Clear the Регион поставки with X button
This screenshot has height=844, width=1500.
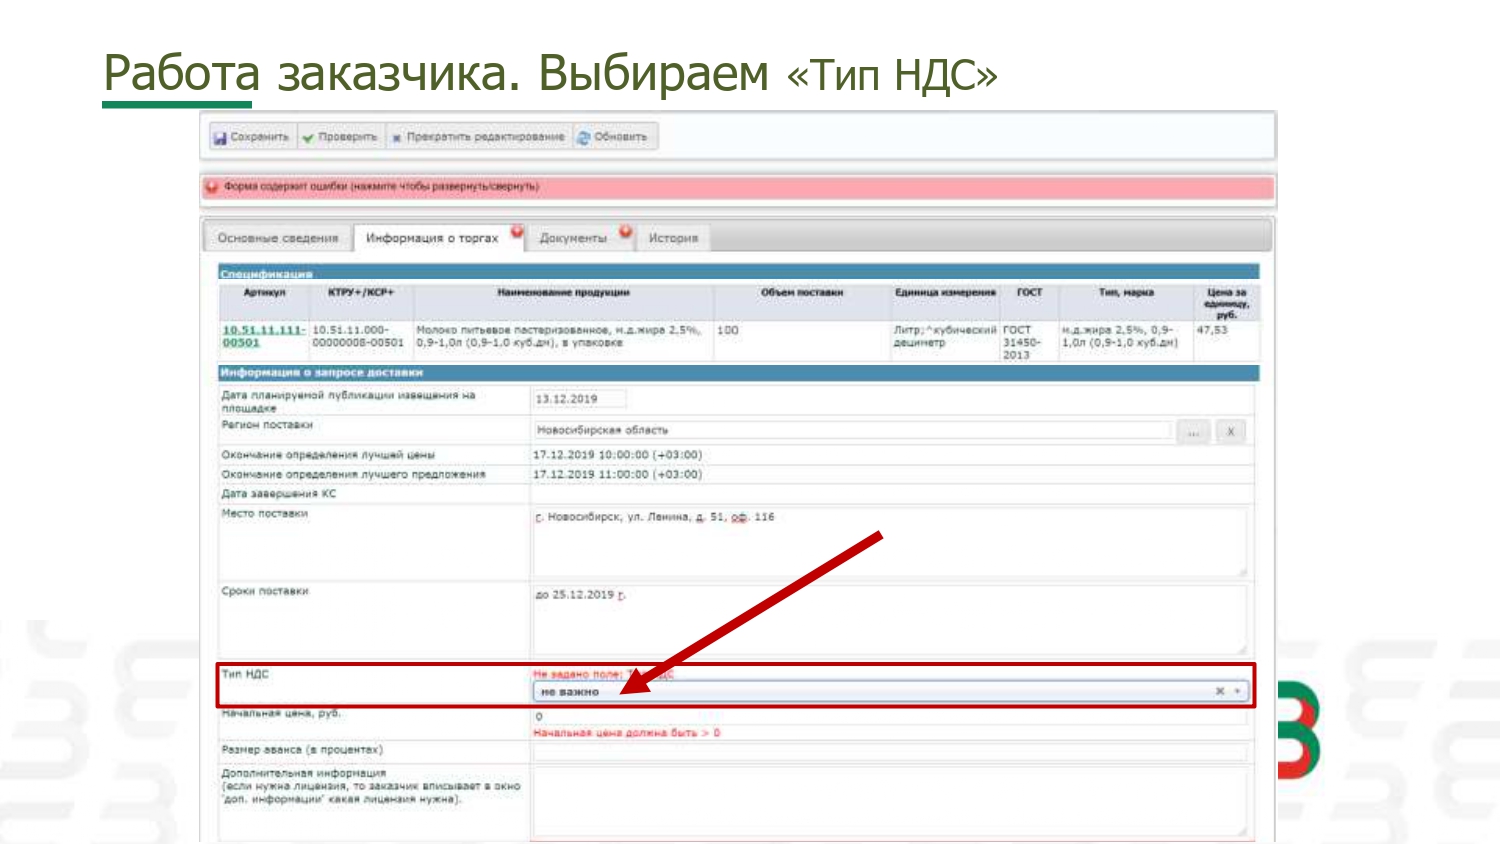click(1230, 432)
